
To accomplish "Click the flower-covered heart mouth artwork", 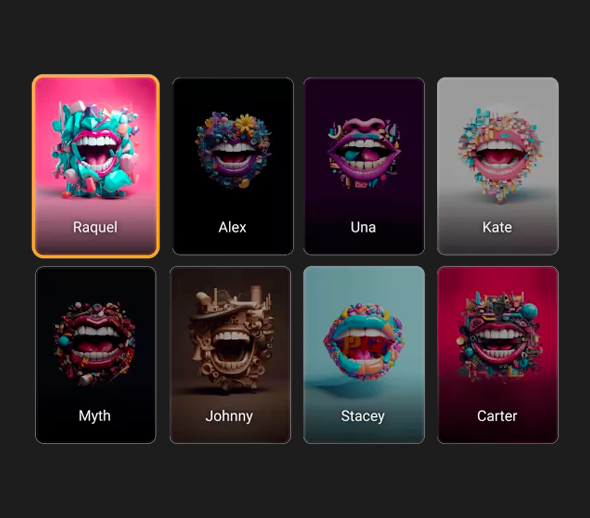I will (x=233, y=150).
